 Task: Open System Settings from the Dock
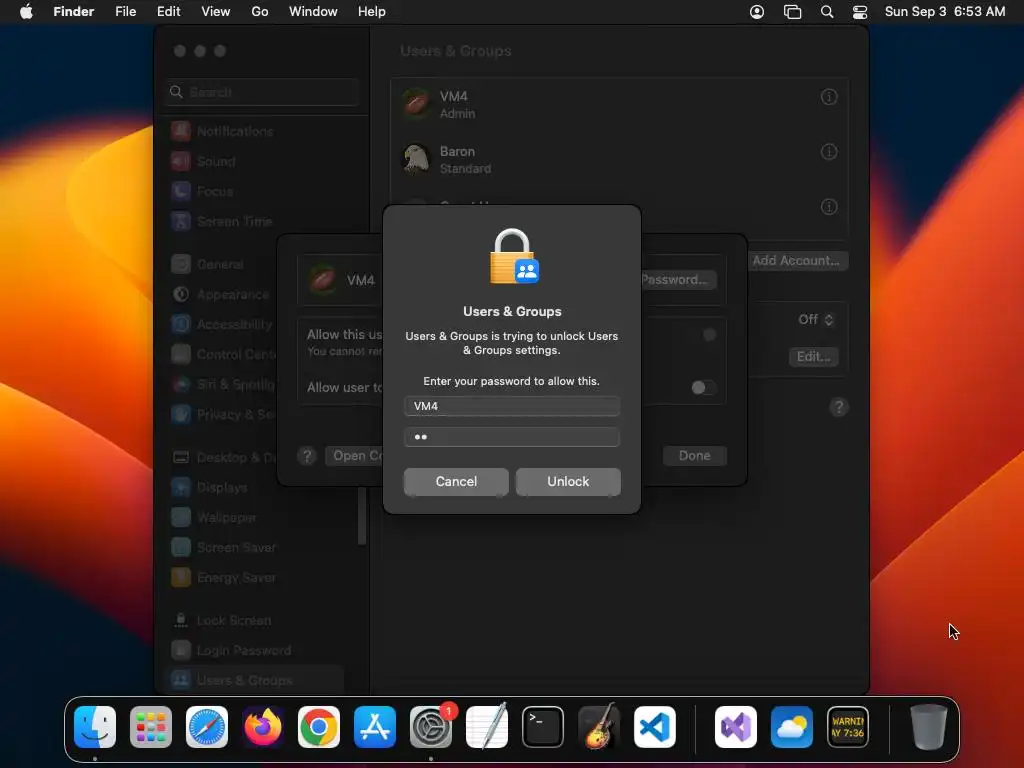(x=431, y=727)
